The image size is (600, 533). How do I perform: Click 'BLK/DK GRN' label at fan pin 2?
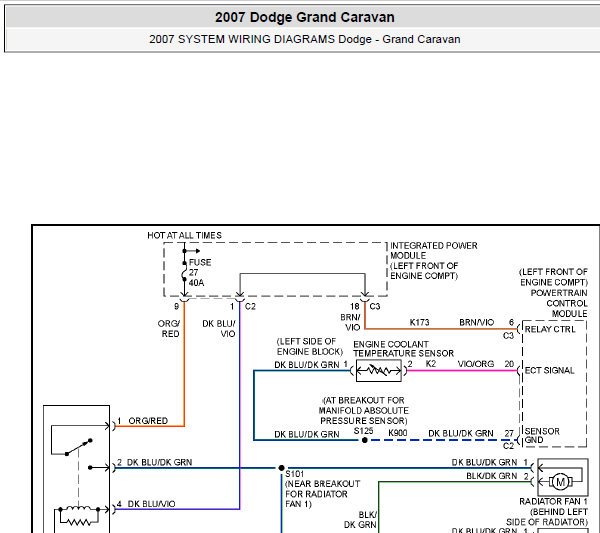[492, 476]
